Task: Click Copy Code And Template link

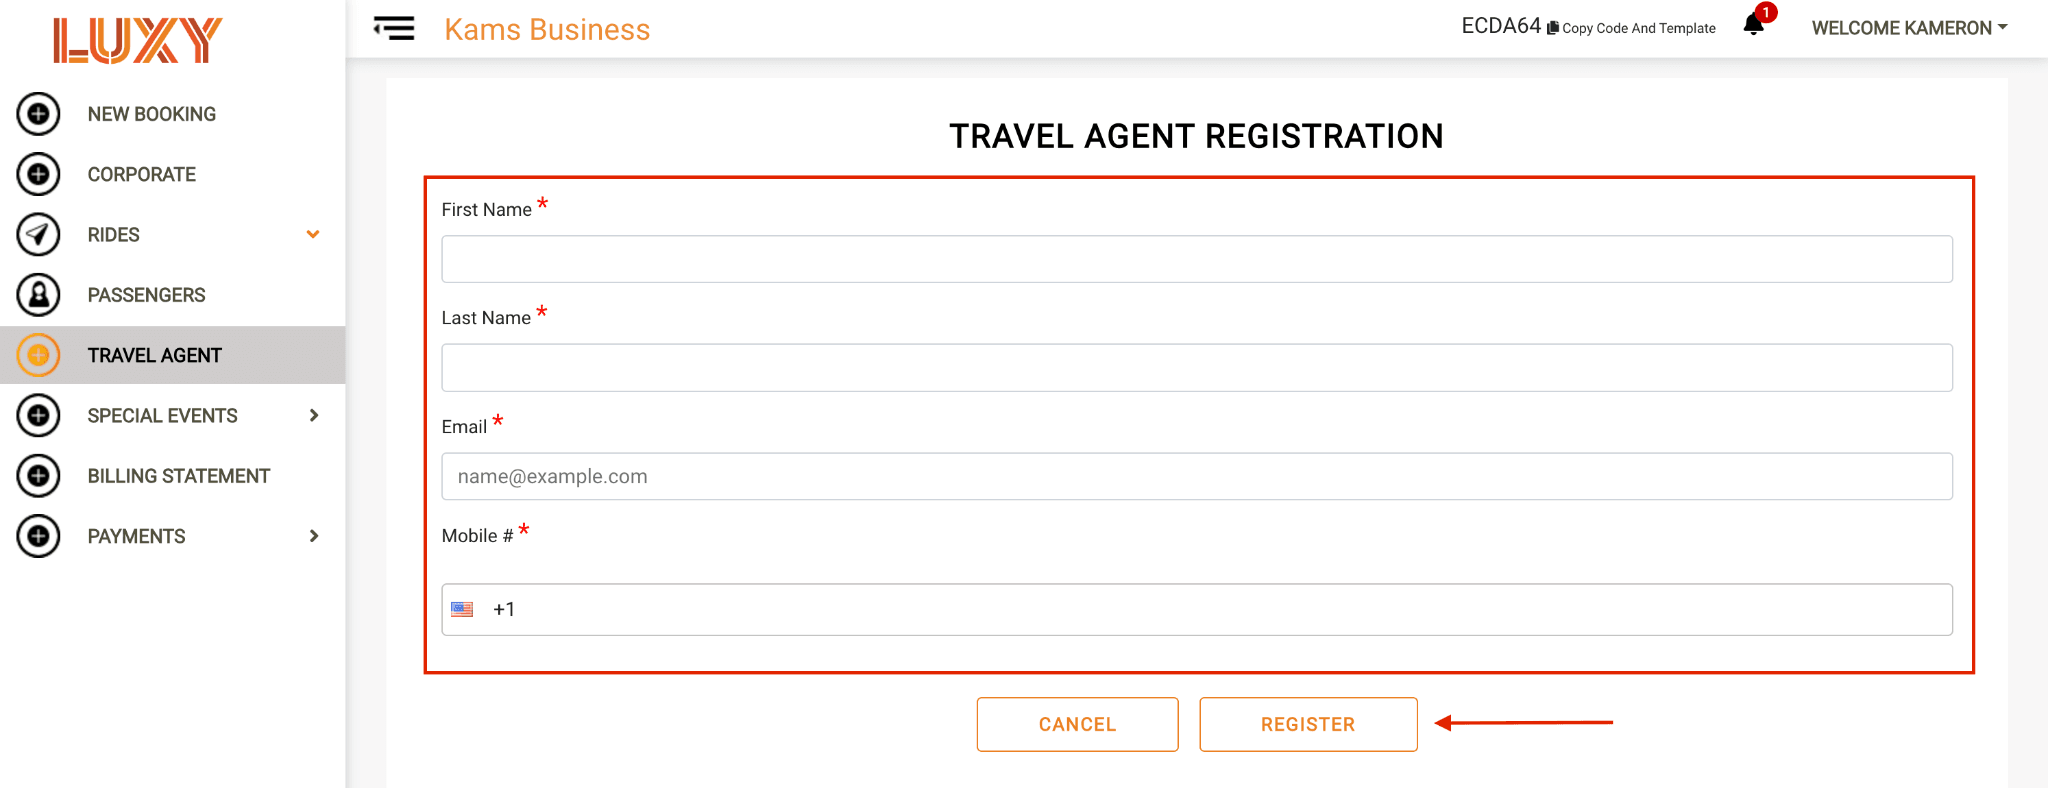Action: tap(1631, 28)
